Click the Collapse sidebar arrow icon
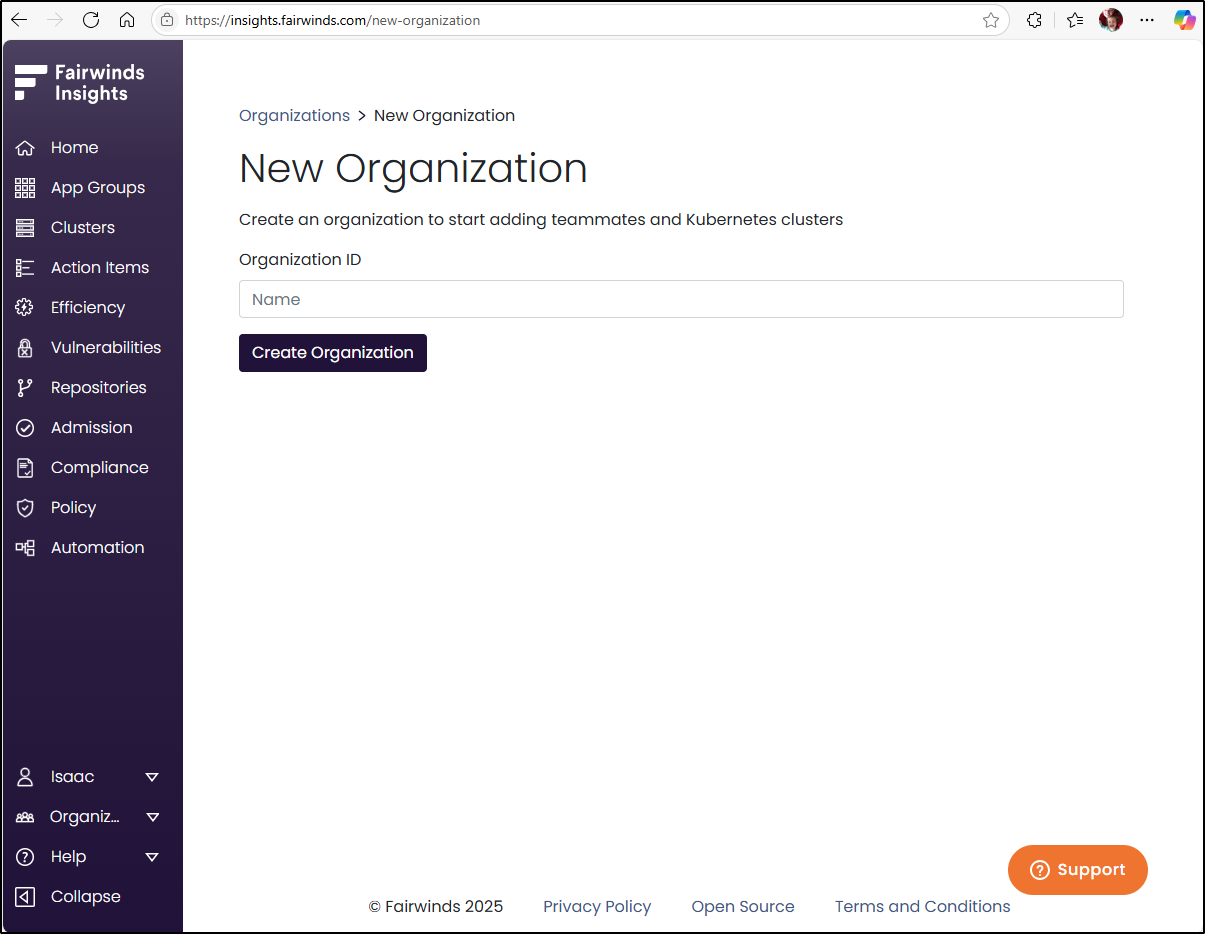1205x934 pixels. point(26,897)
